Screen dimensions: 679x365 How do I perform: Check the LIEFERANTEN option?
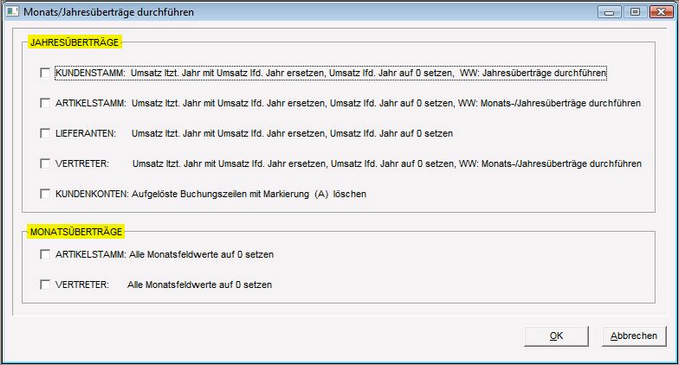tap(45, 133)
